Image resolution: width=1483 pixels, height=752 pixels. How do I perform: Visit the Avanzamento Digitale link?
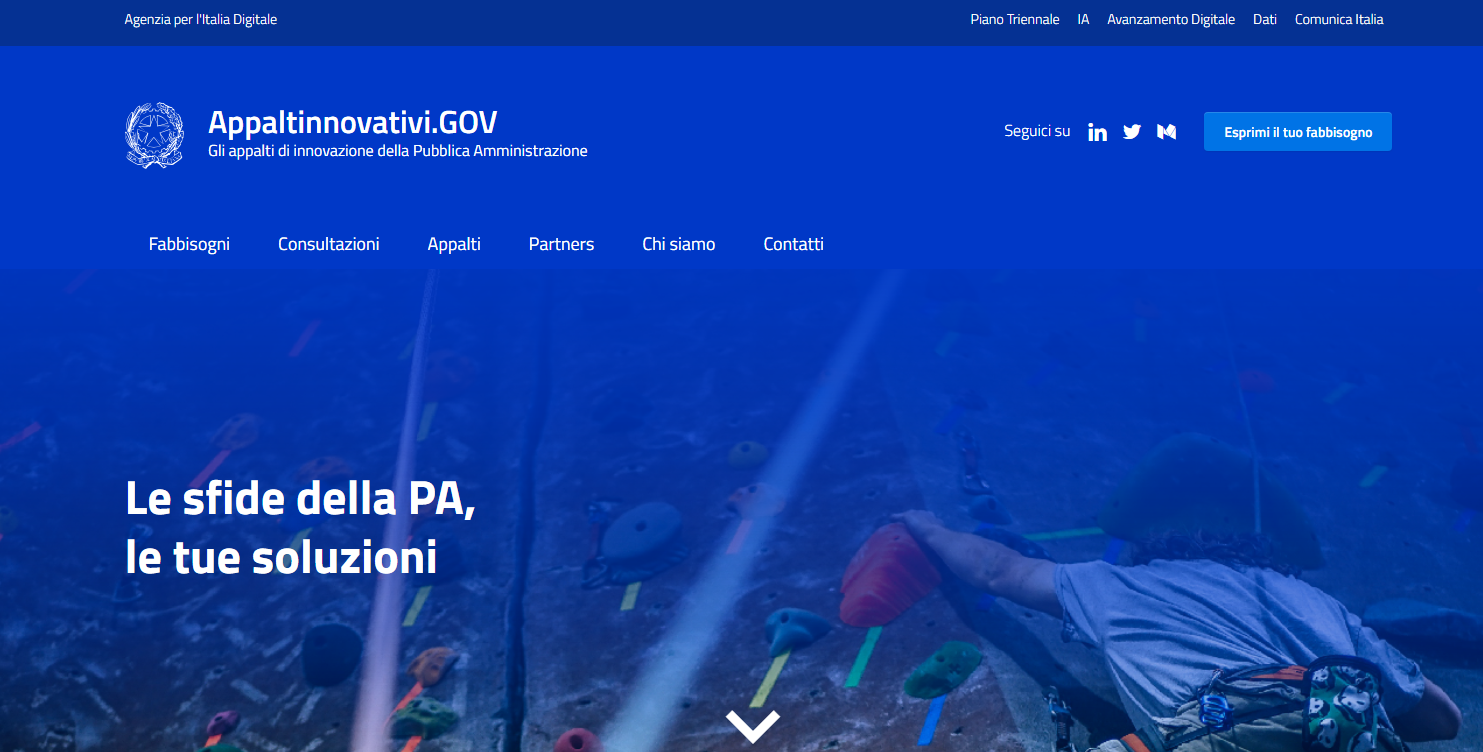click(x=1170, y=20)
